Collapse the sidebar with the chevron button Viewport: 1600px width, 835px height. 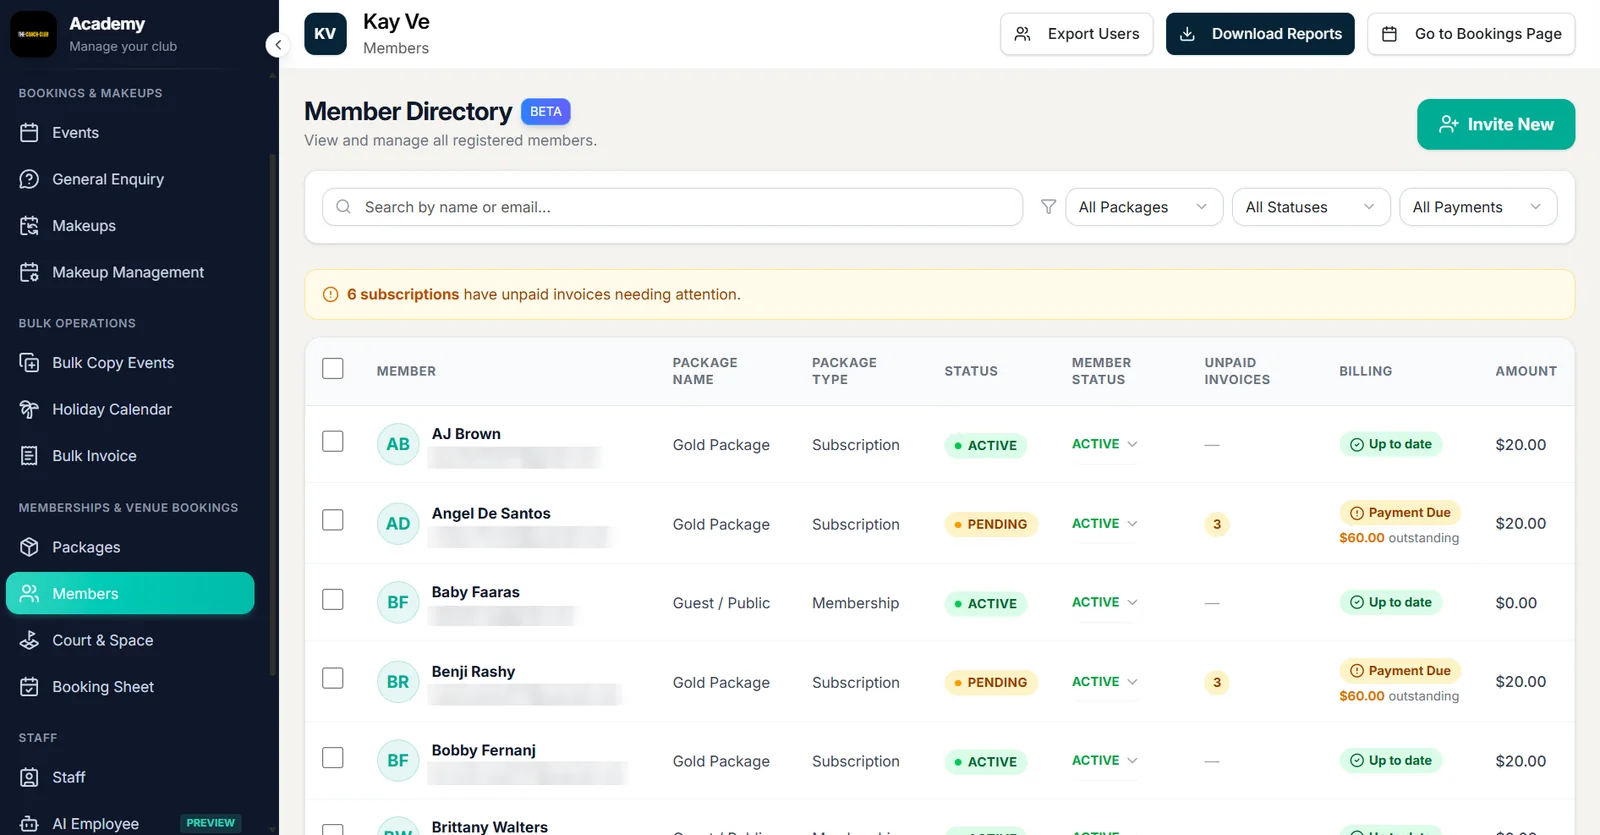pos(278,44)
